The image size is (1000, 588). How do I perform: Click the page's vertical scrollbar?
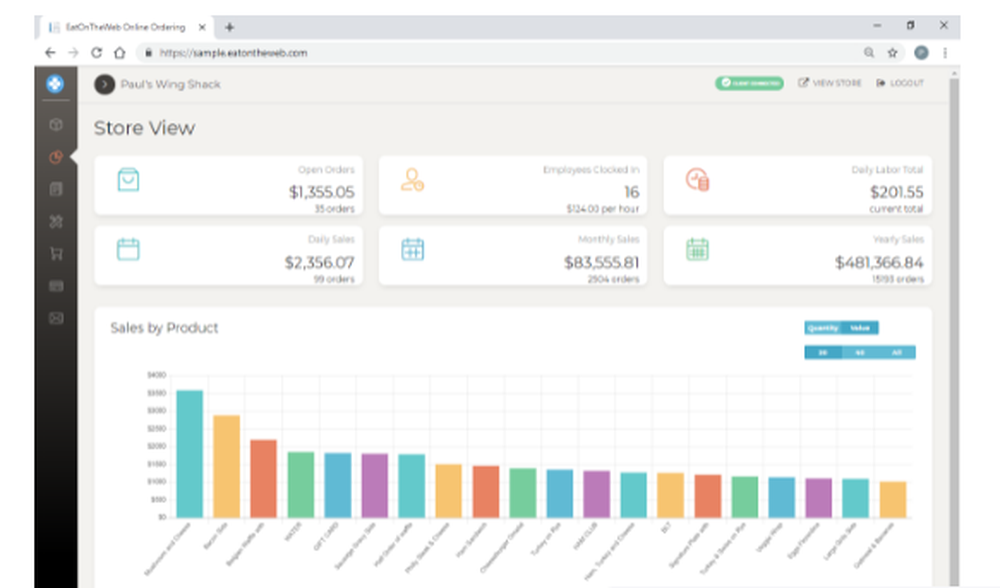click(954, 332)
